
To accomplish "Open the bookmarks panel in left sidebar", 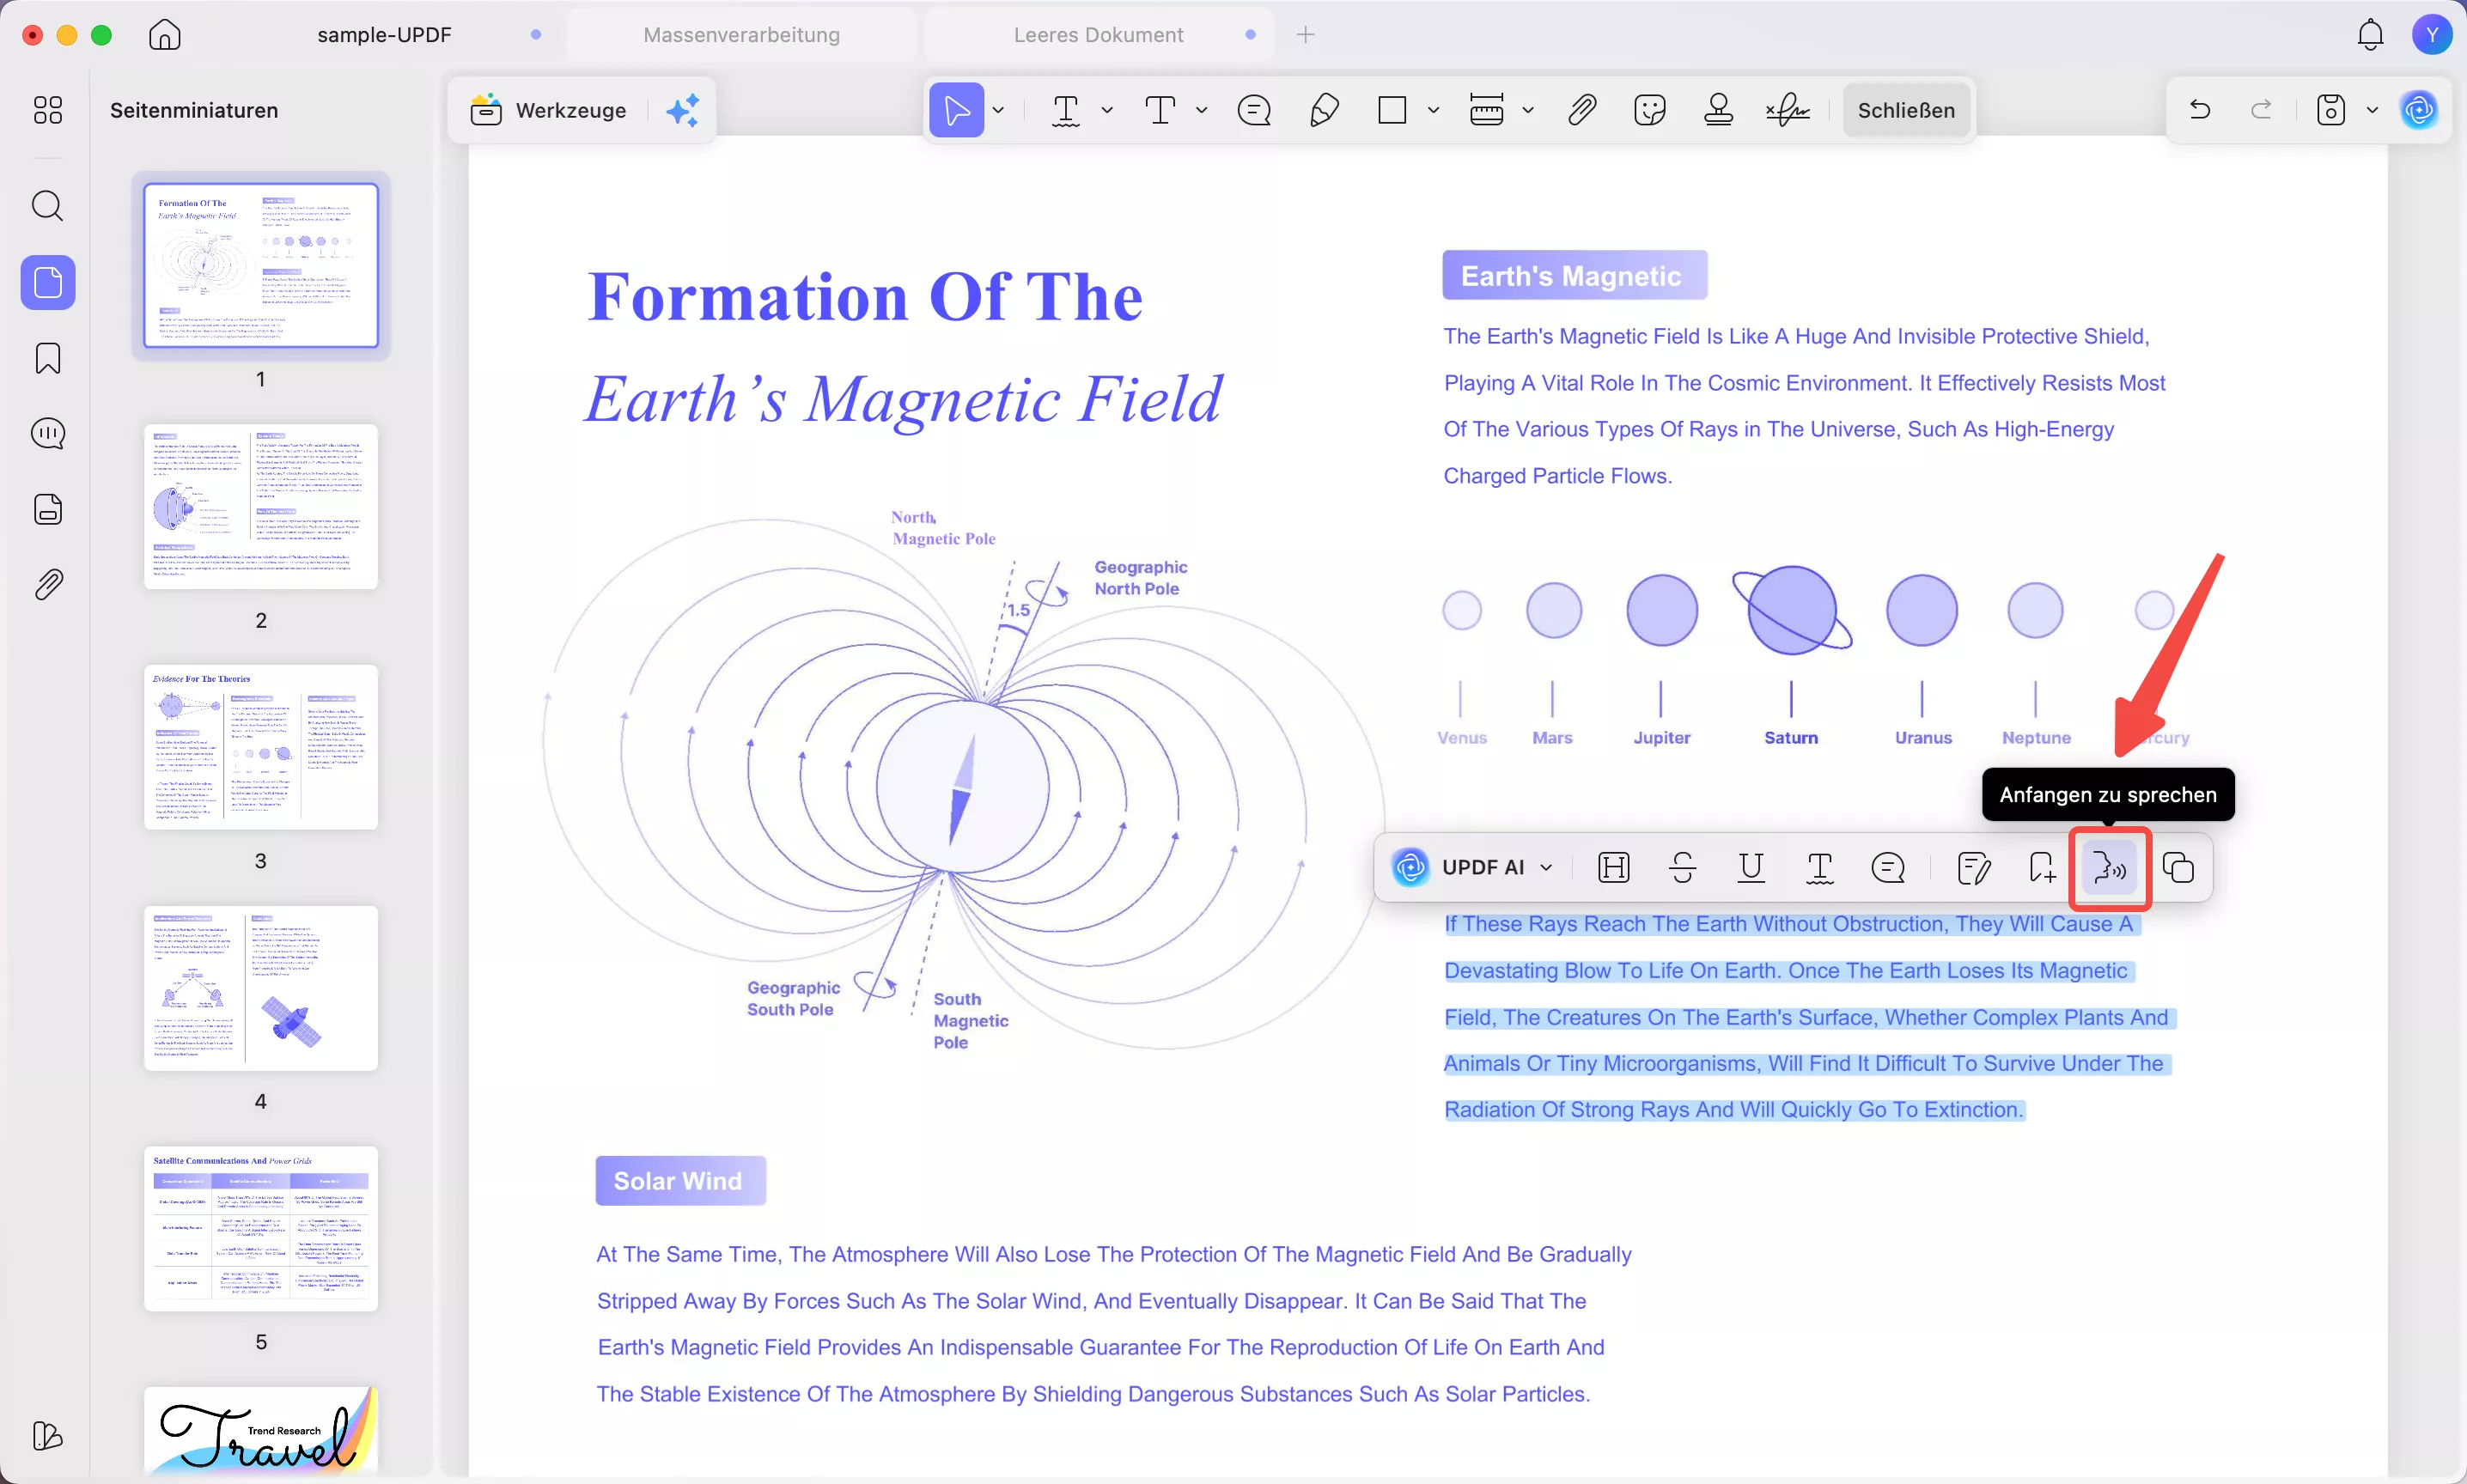I will tap(48, 358).
